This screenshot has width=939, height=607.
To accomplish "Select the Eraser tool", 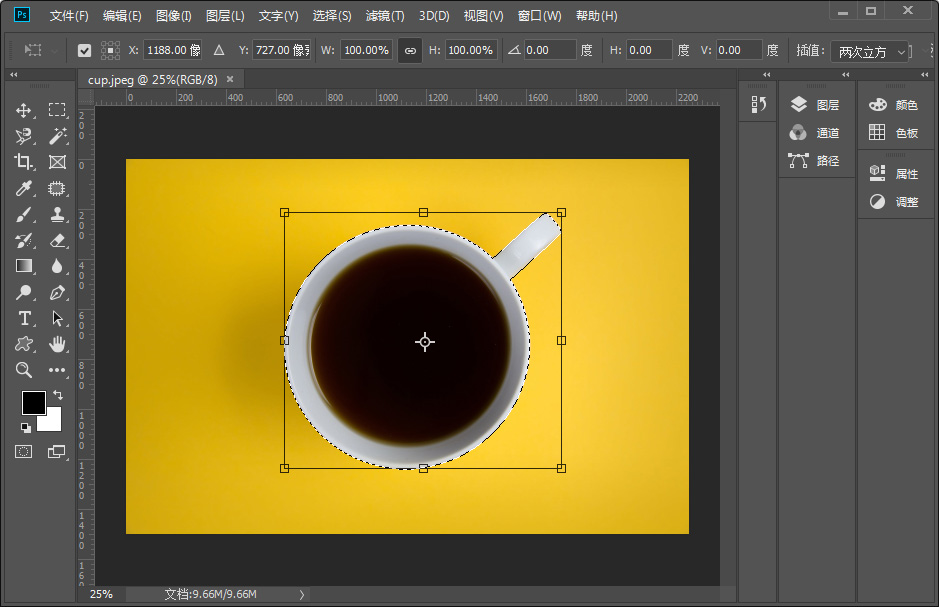I will point(57,241).
